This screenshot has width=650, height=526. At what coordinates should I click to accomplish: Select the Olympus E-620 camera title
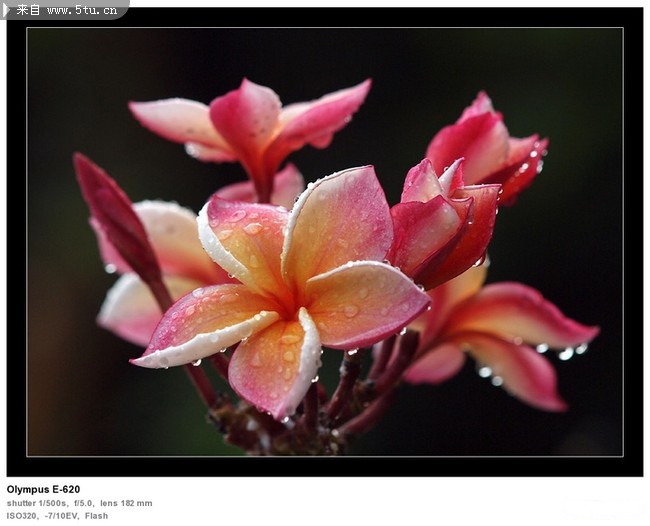tap(43, 490)
